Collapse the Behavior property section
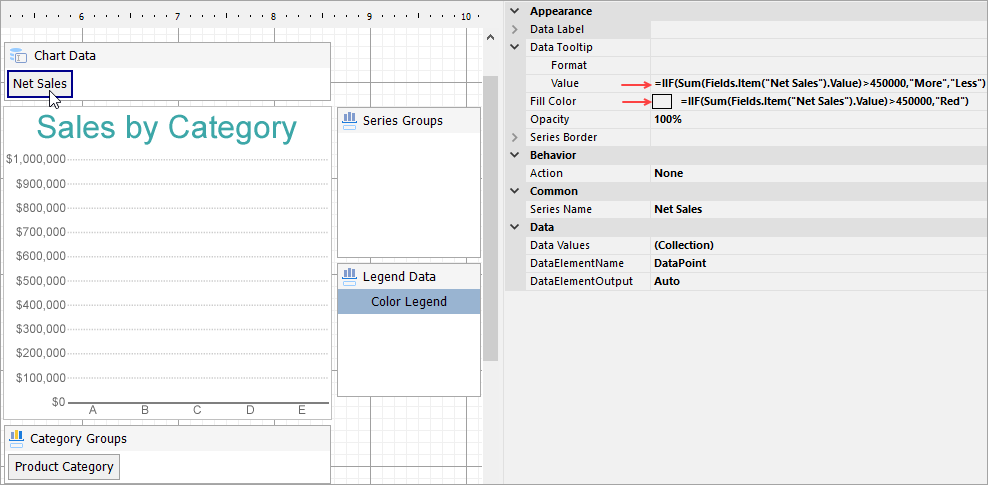The image size is (988, 485). point(515,155)
